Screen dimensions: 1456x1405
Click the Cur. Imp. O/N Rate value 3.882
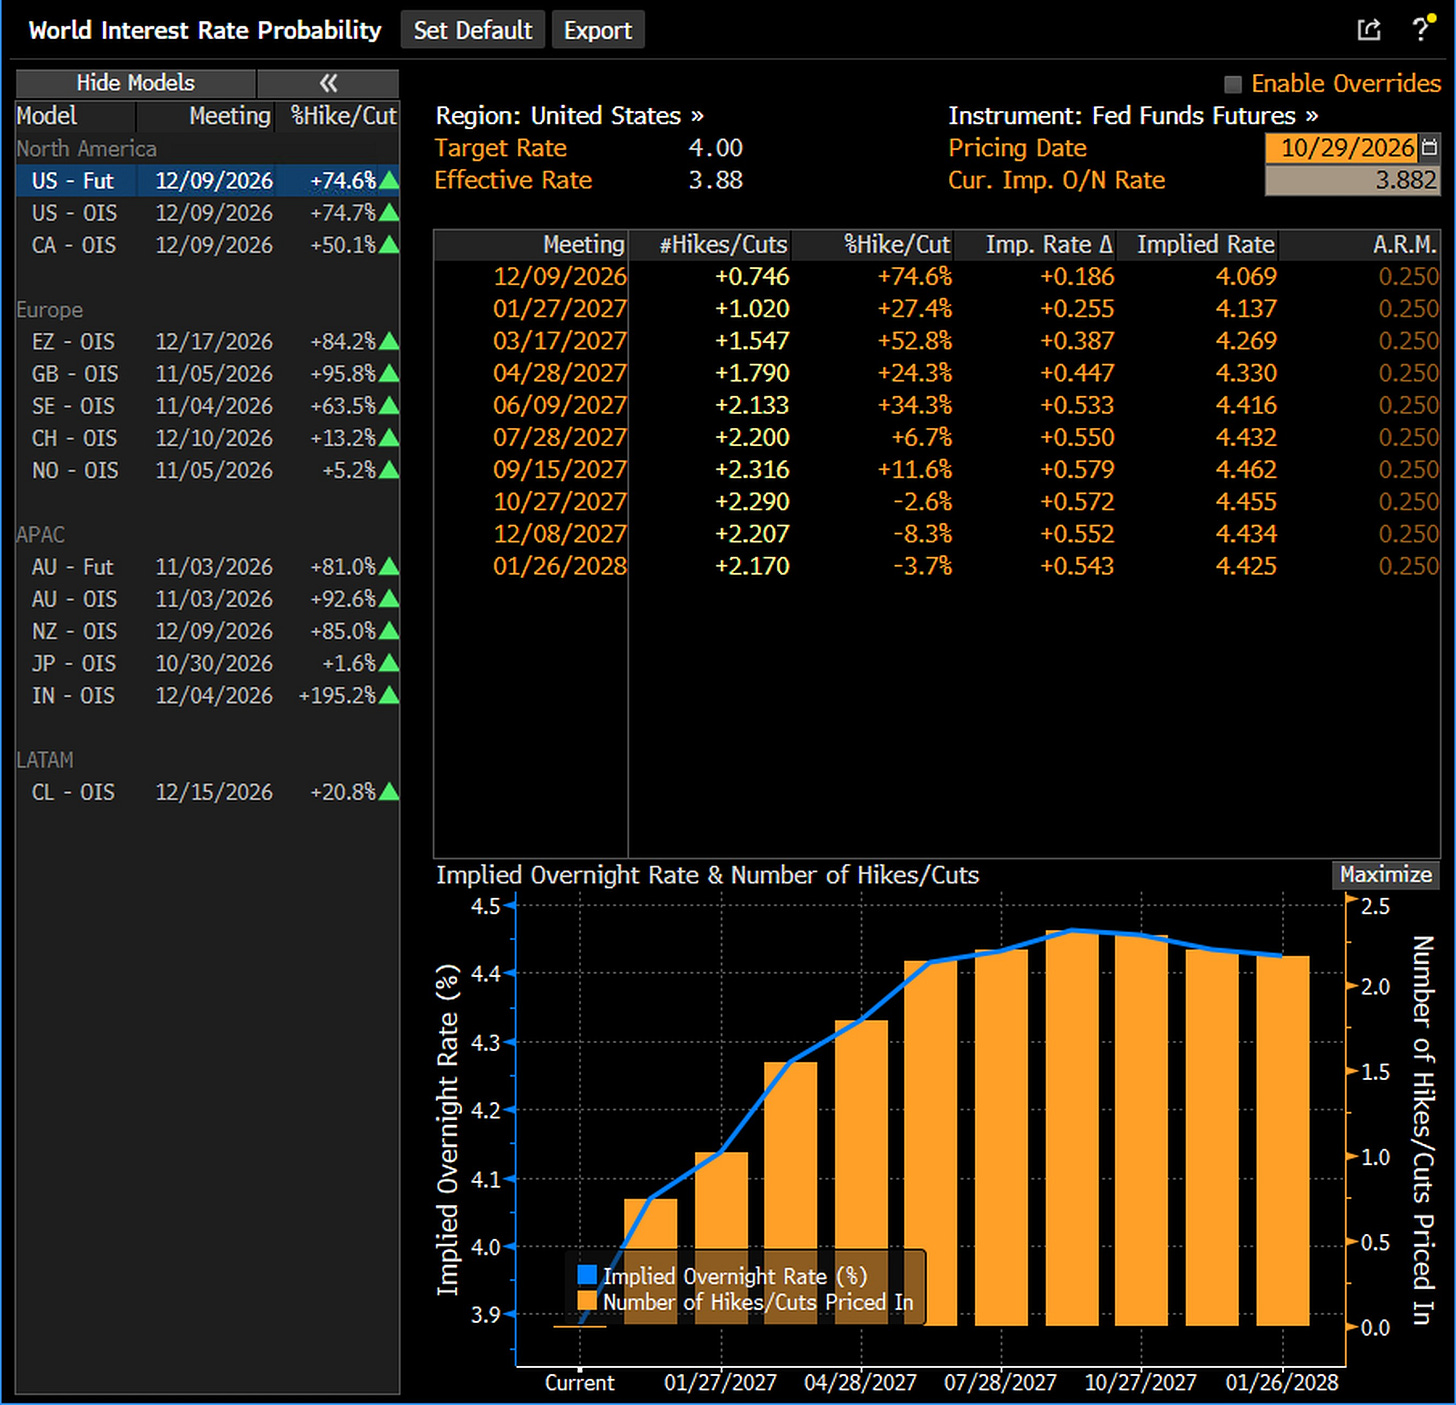coord(1352,181)
